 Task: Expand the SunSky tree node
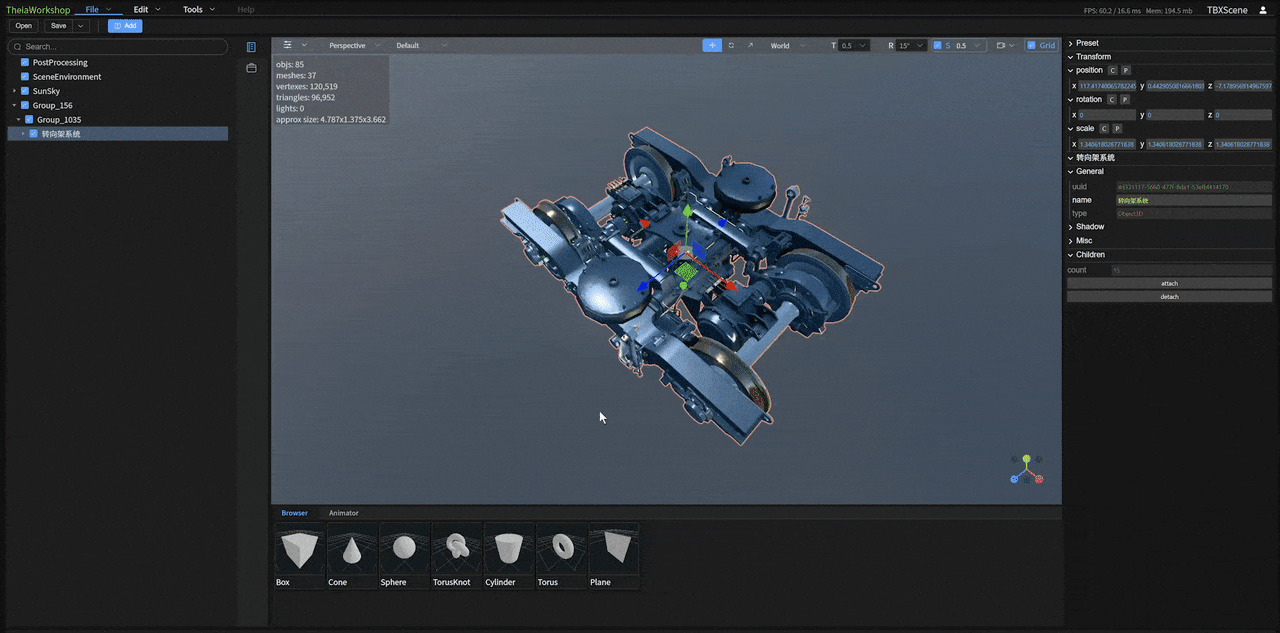14,91
